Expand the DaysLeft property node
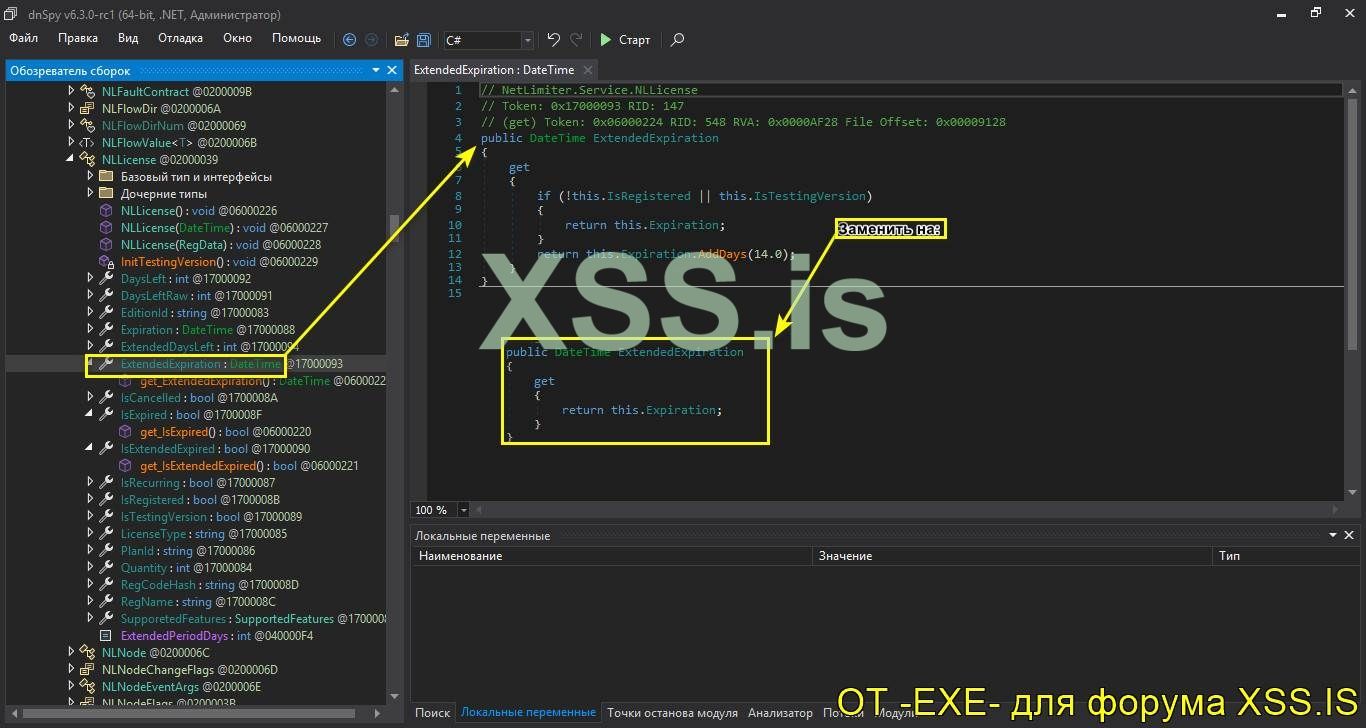The width and height of the screenshot is (1366, 728). click(x=91, y=278)
